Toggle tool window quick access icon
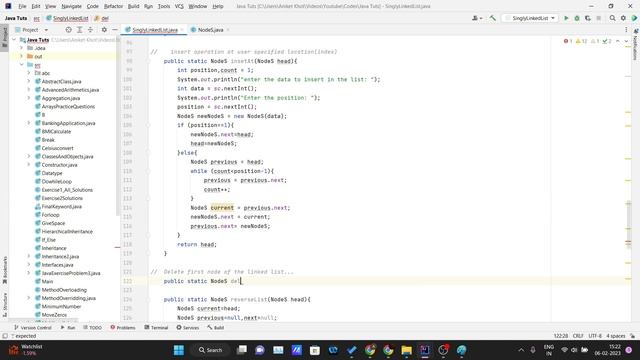The height and width of the screenshot is (360, 640). click(5, 336)
